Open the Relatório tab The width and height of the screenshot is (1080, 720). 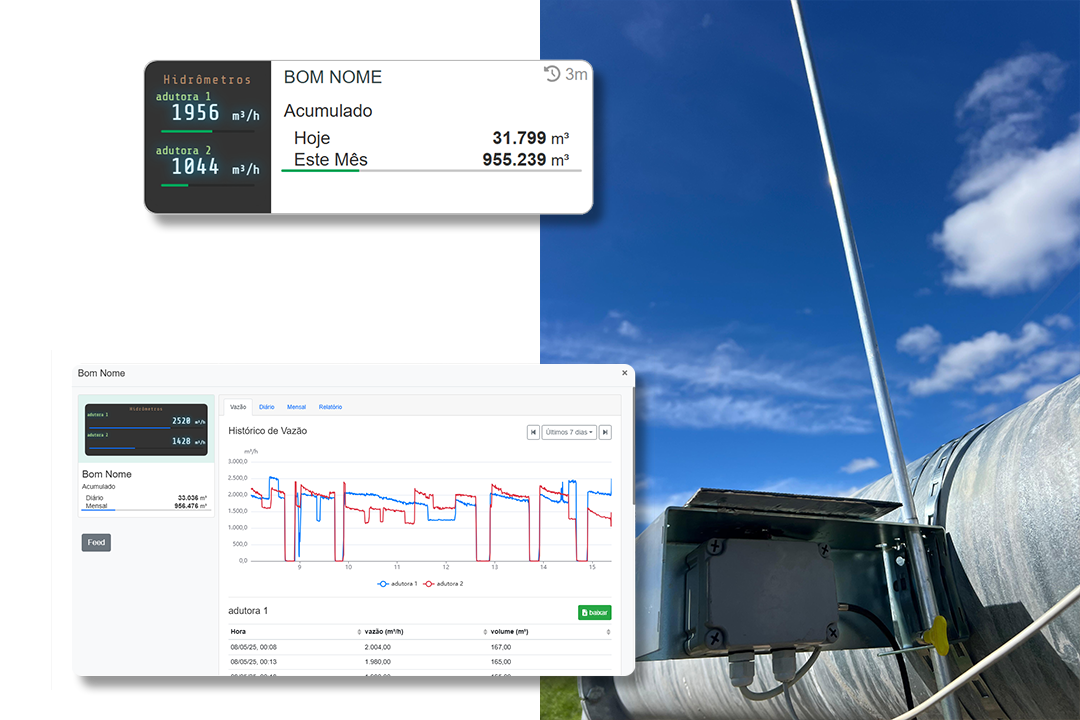click(x=330, y=407)
